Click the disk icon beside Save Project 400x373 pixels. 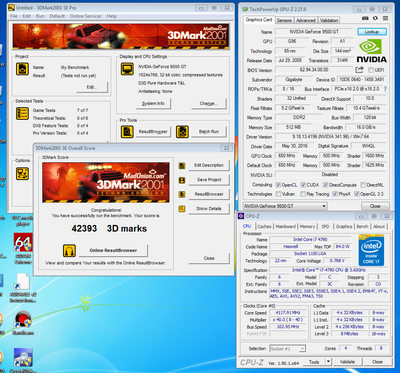182,180
